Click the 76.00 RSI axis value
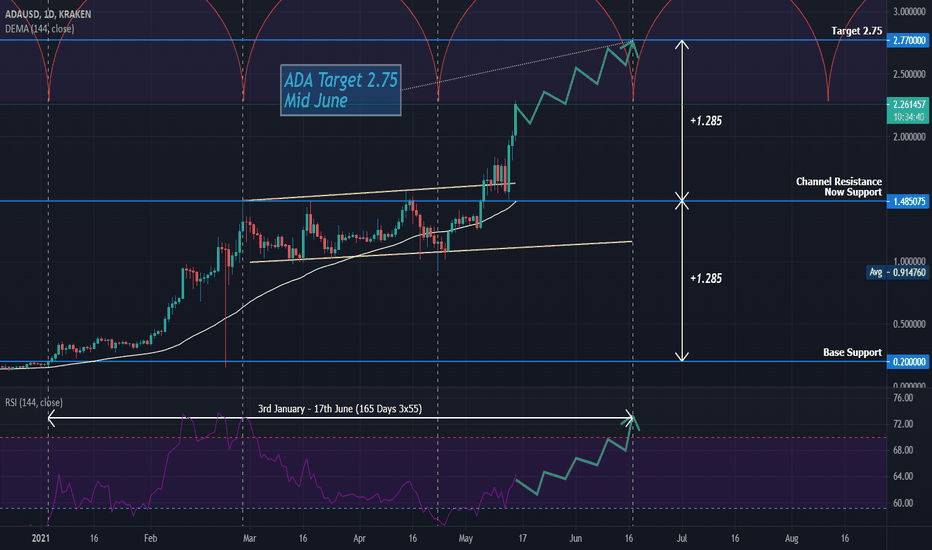Image resolution: width=932 pixels, height=550 pixels. pos(903,398)
